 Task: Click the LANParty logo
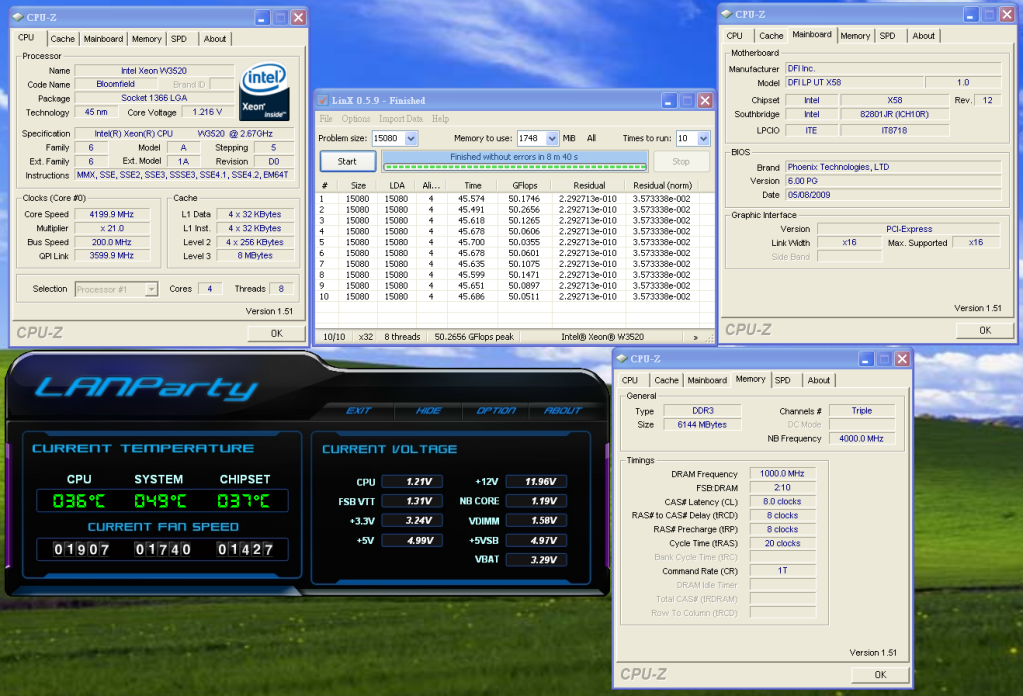[x=146, y=388]
